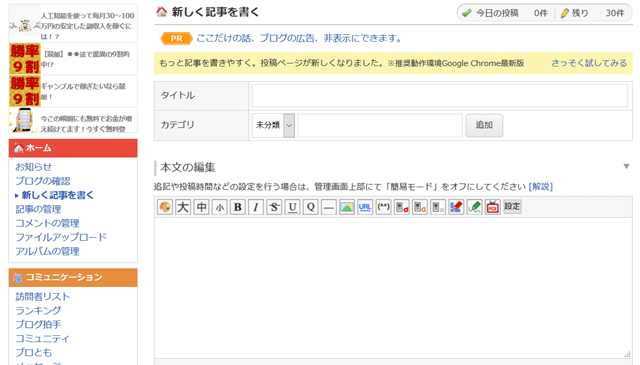Insert mobile emoji with gray mark
This screenshot has height=365, width=640.
pyautogui.click(x=438, y=207)
